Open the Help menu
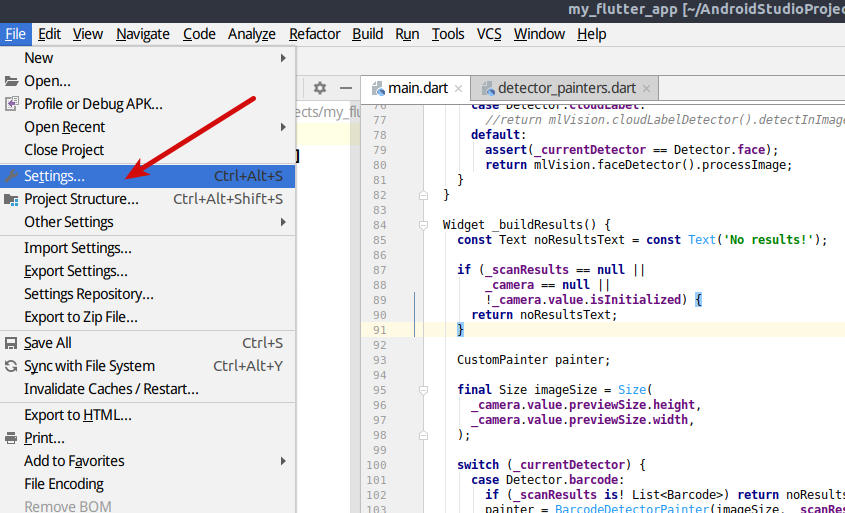 click(x=592, y=34)
